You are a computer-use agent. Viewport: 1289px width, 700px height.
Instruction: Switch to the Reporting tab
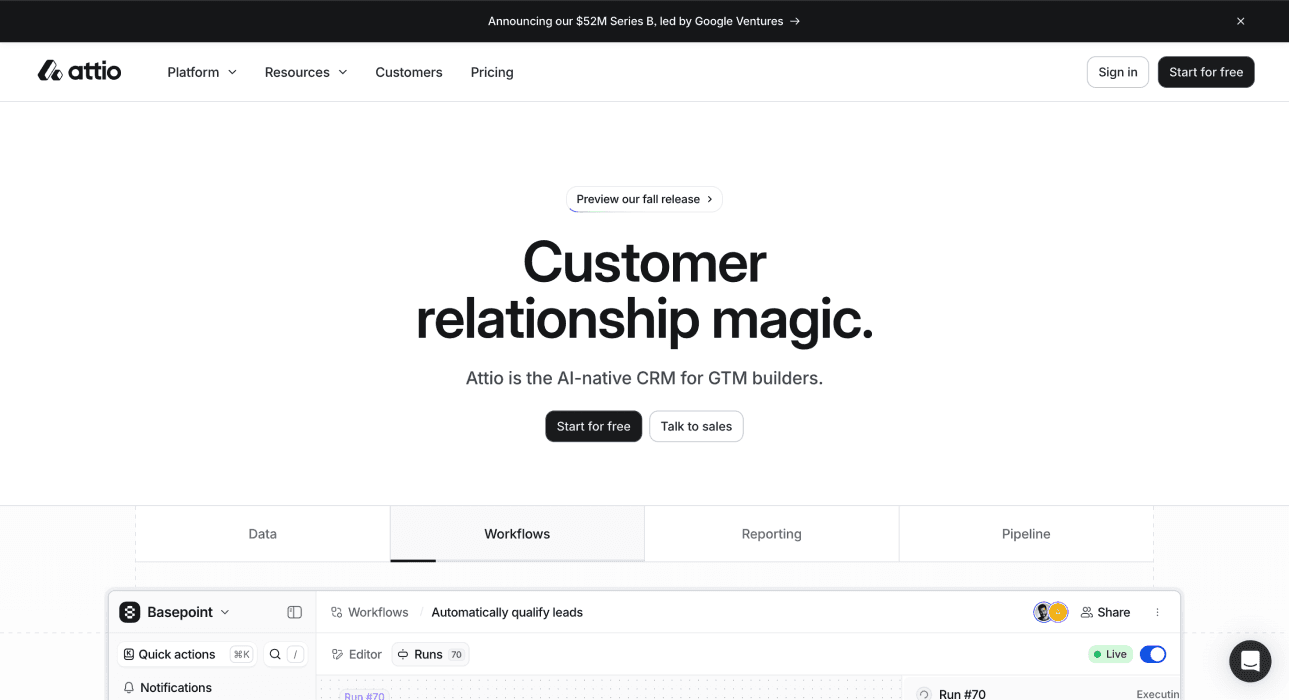coord(771,534)
